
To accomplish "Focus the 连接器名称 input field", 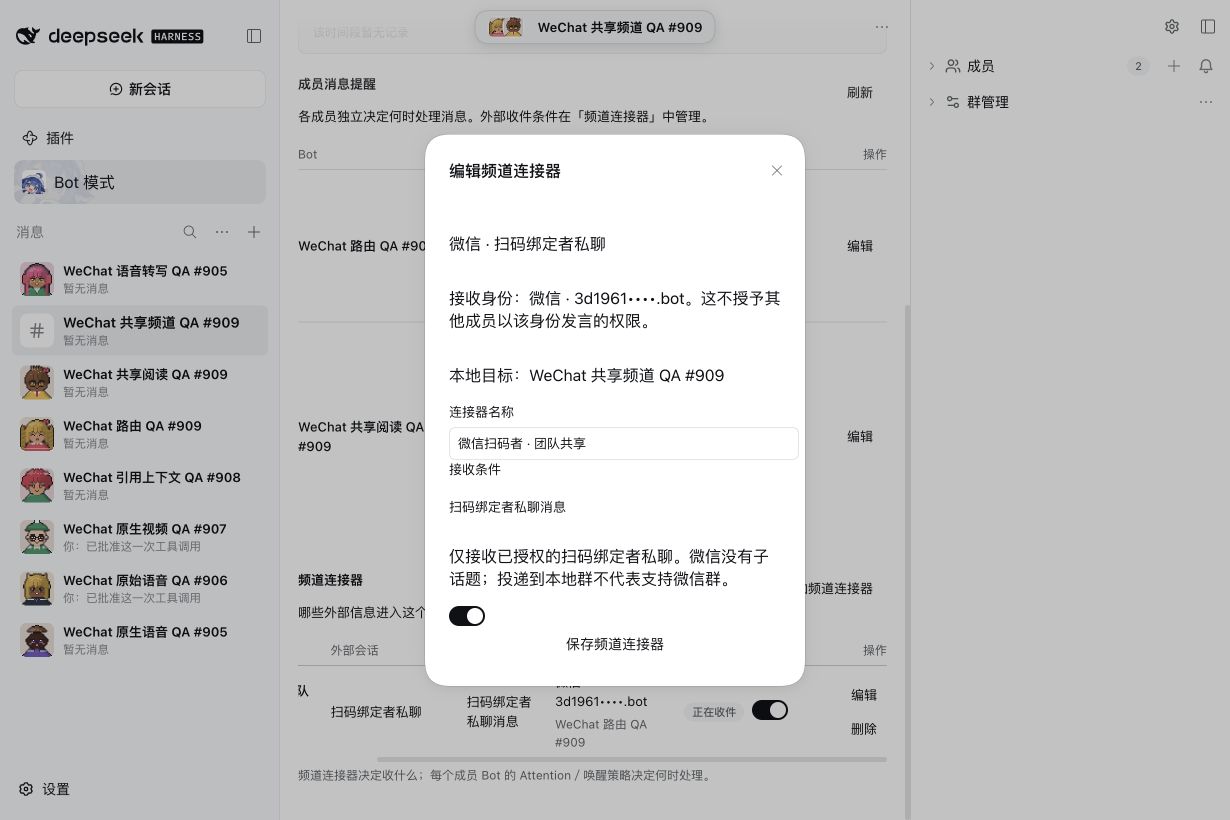I will [x=624, y=443].
